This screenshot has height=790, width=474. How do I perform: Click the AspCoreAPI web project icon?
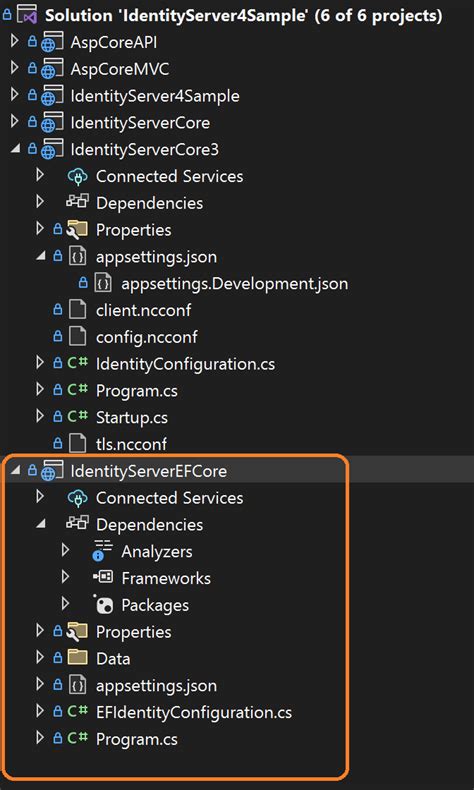pos(51,42)
